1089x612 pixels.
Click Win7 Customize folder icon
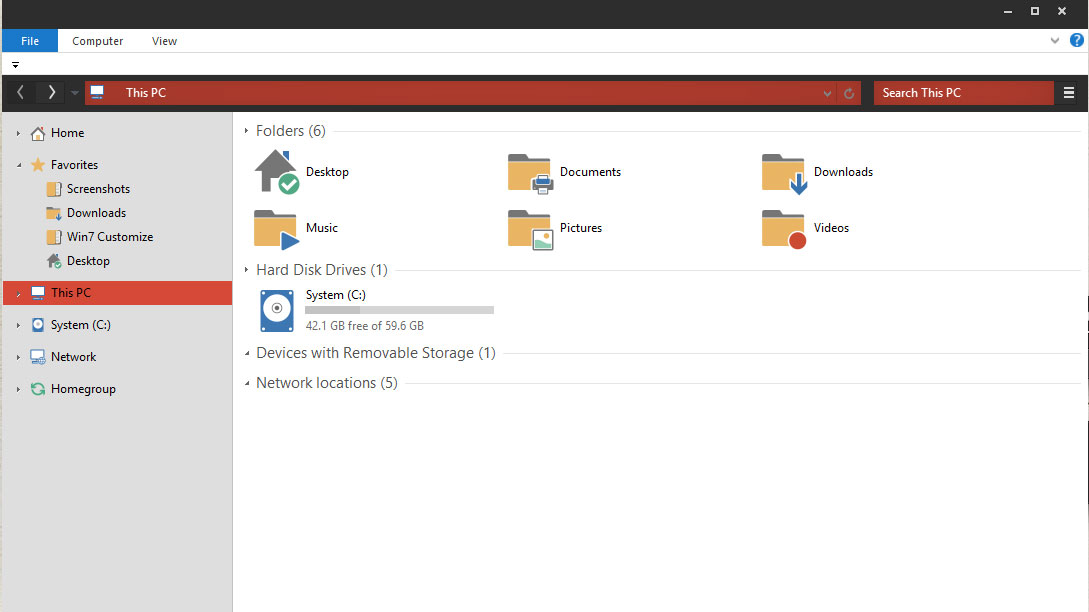click(53, 237)
